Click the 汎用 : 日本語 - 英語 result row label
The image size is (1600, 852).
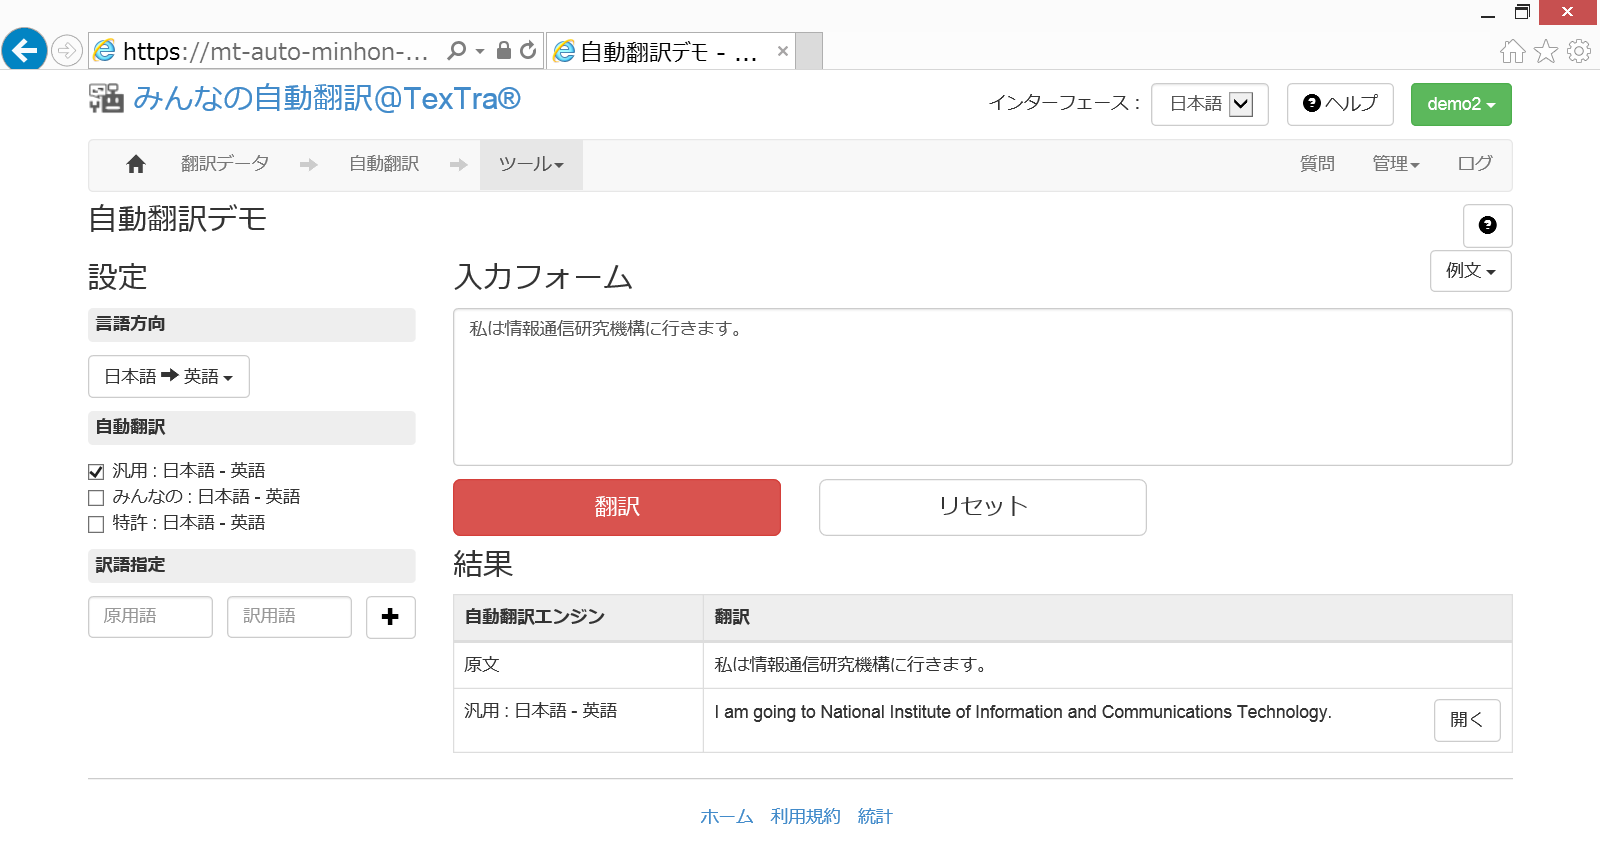(x=541, y=711)
